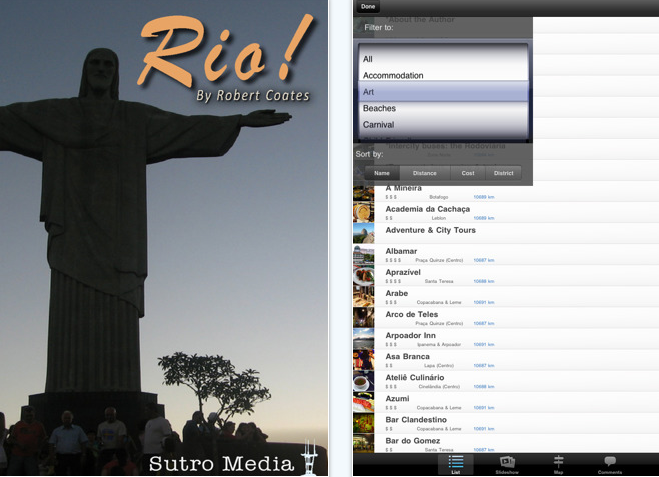Viewport: 659px width, 477px height.
Task: Tap the Bar do Gomez thumbnail
Action: click(x=364, y=443)
